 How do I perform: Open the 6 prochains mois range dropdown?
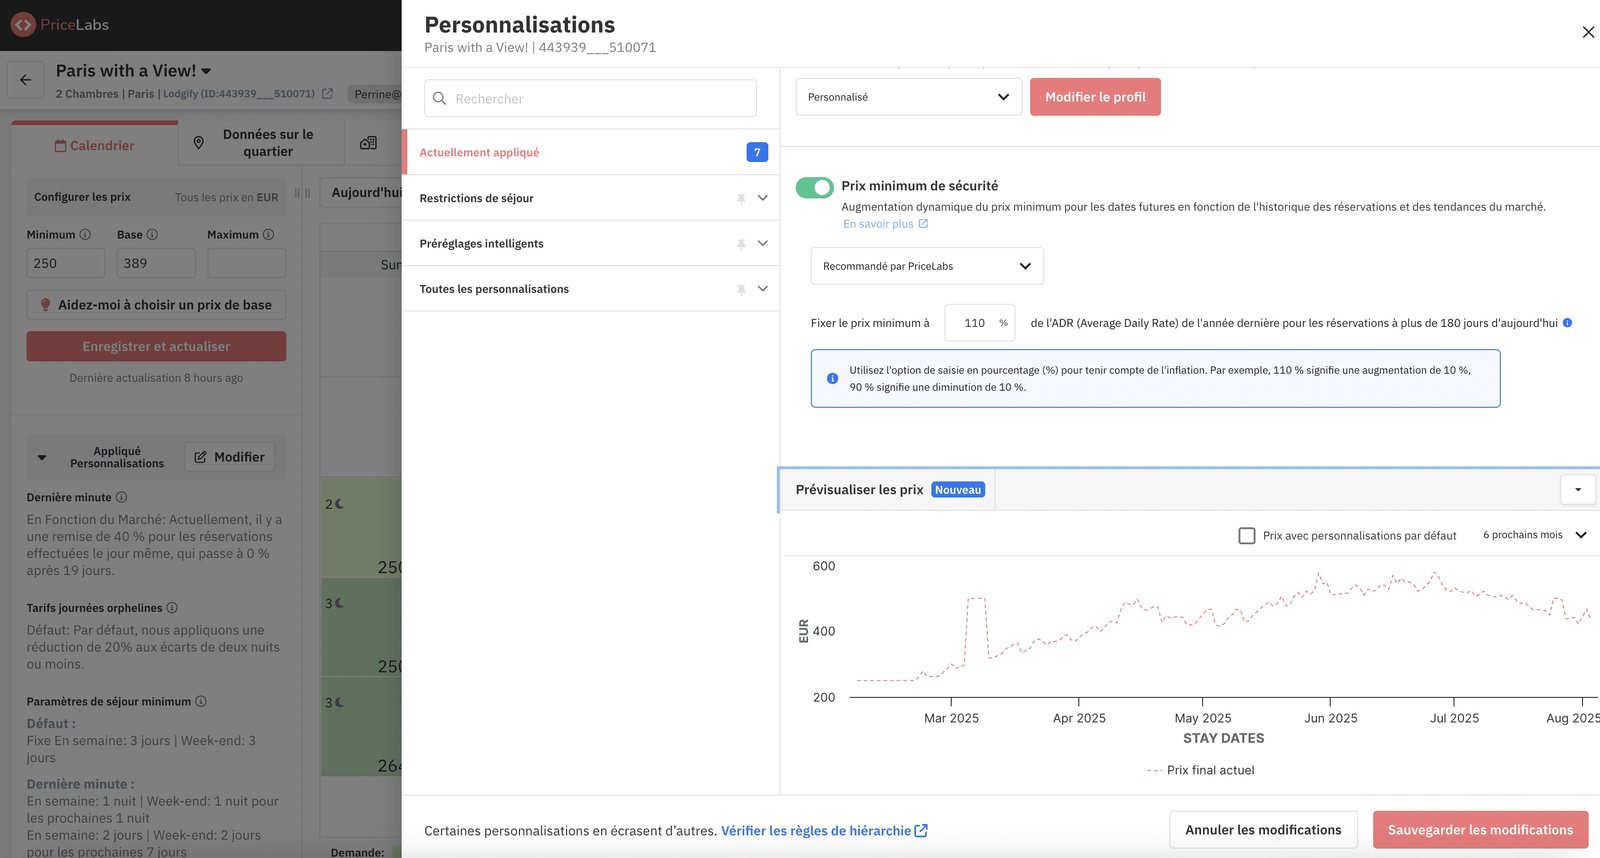tap(1535, 535)
